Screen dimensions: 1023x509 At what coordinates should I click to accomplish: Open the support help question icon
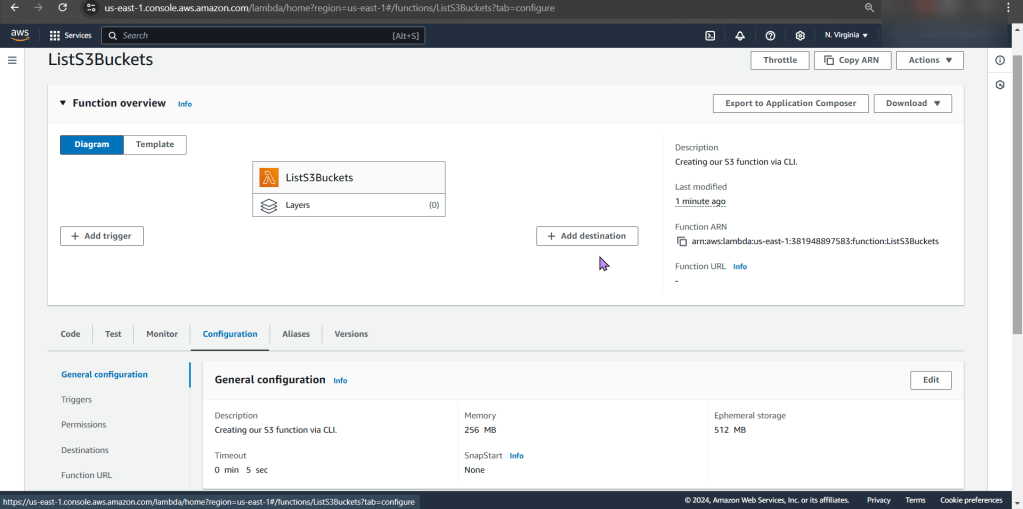(770, 35)
